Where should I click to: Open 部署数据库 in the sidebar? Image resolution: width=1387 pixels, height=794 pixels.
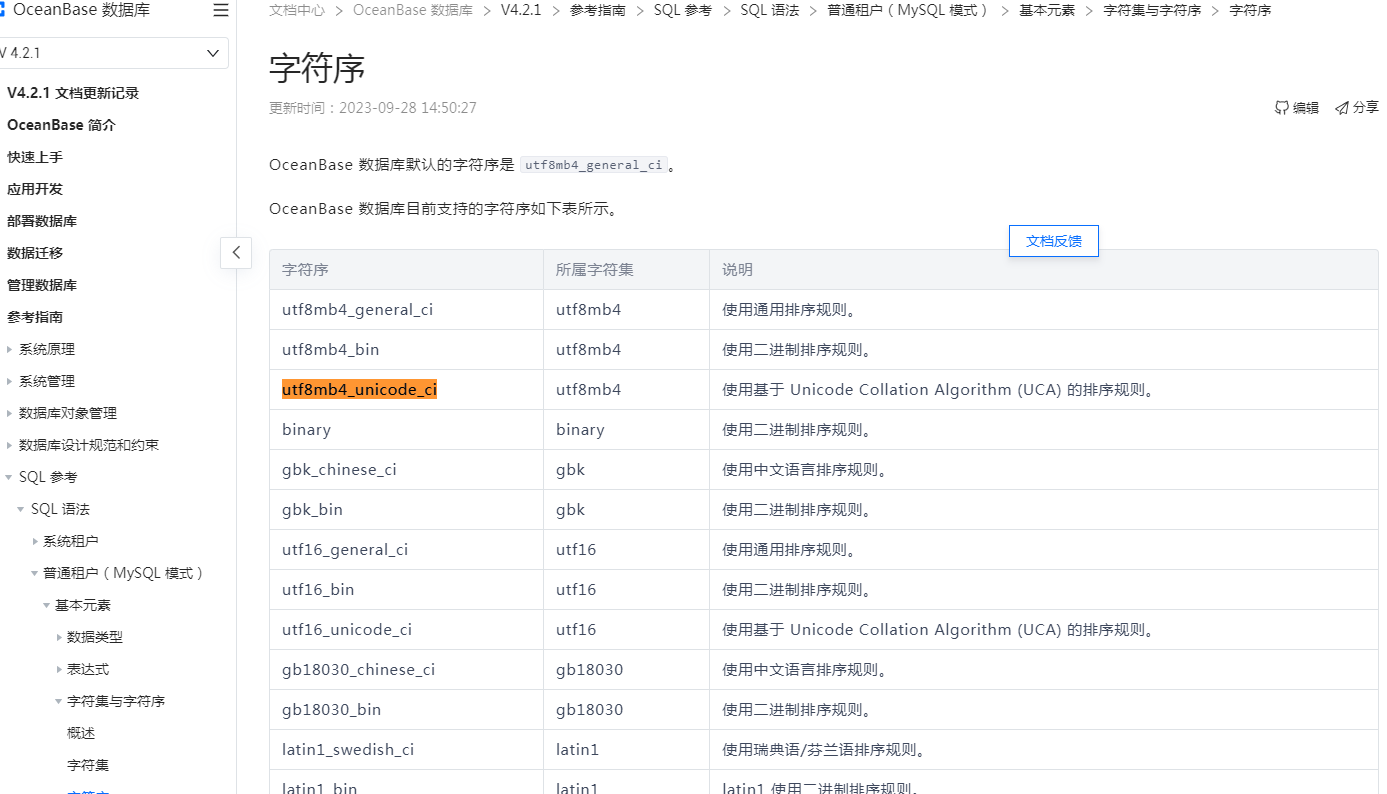(x=42, y=221)
